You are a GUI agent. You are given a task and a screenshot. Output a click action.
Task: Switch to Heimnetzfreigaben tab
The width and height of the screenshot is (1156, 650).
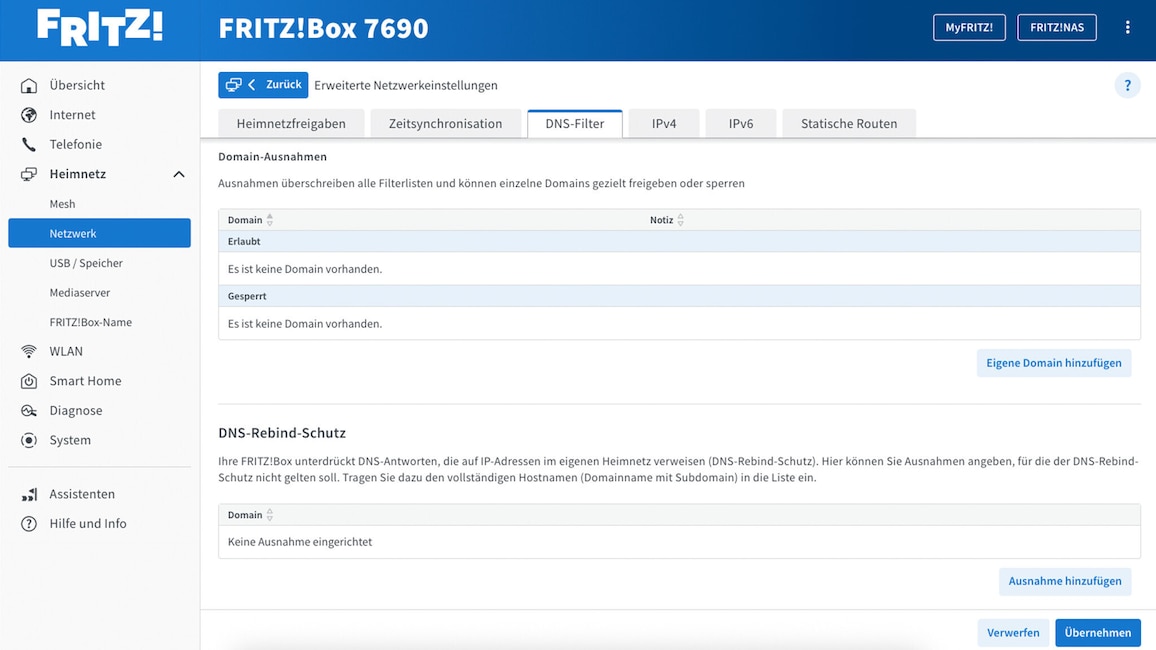pos(291,124)
